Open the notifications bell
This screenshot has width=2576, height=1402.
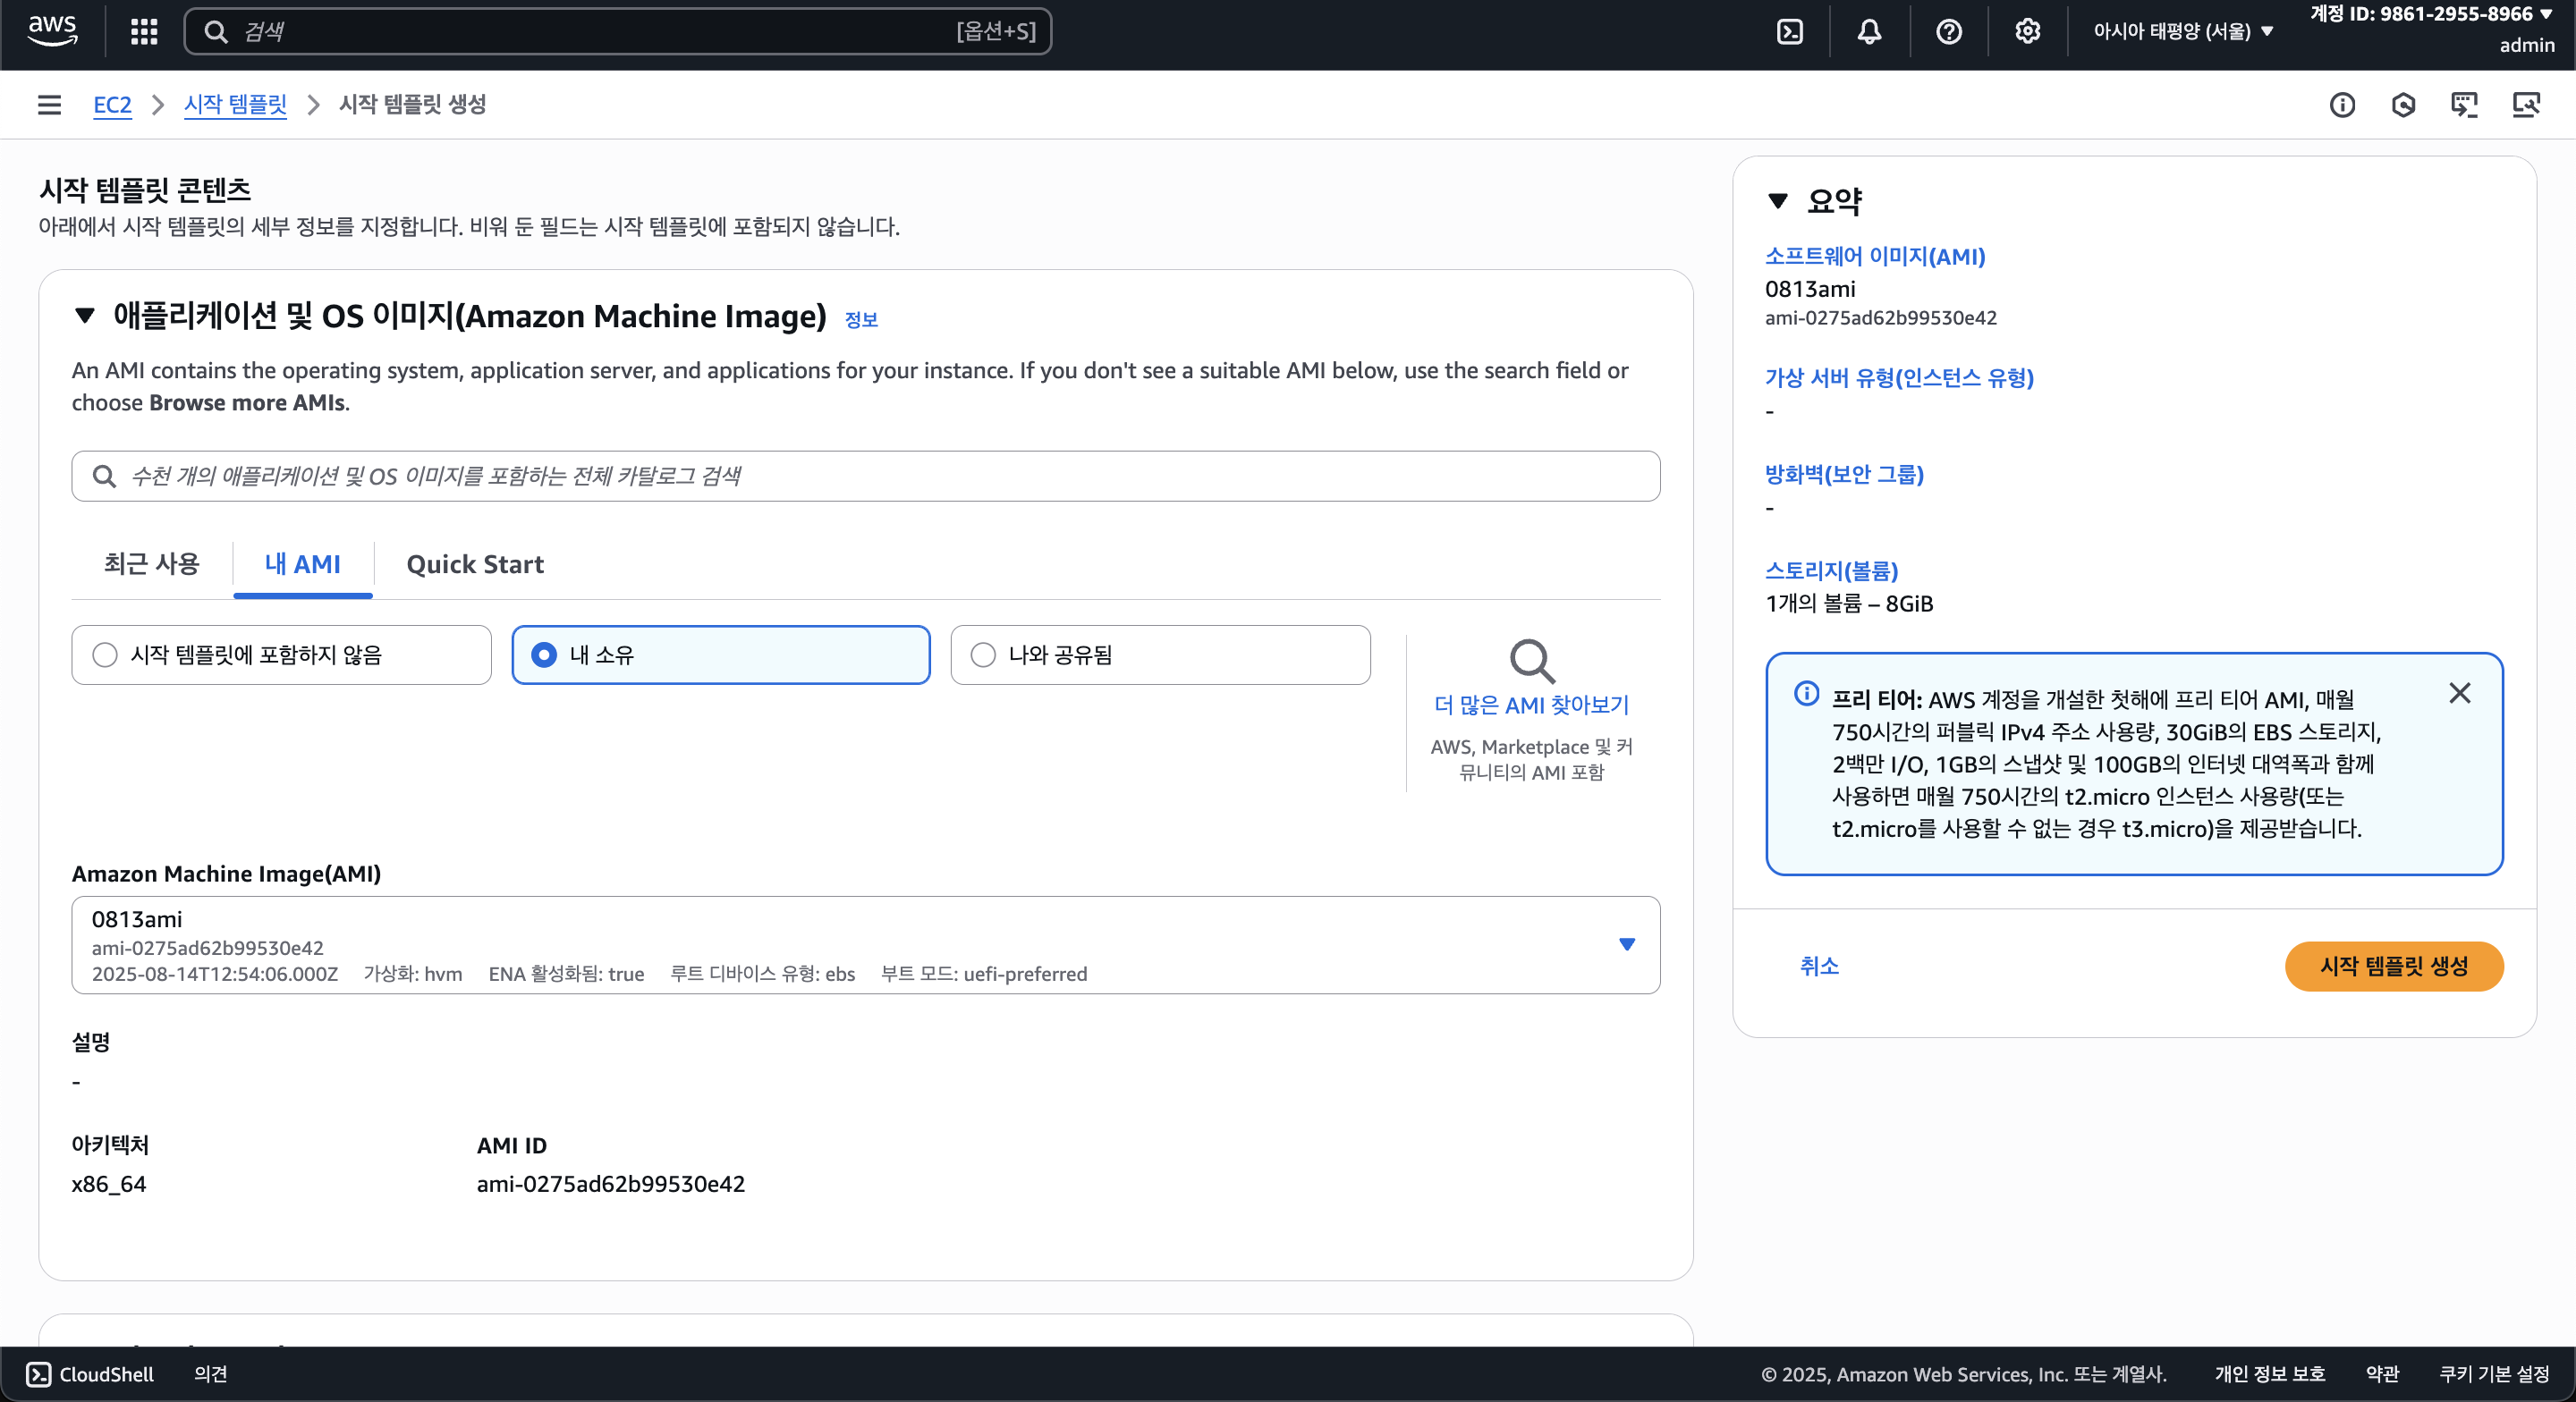(x=1868, y=31)
